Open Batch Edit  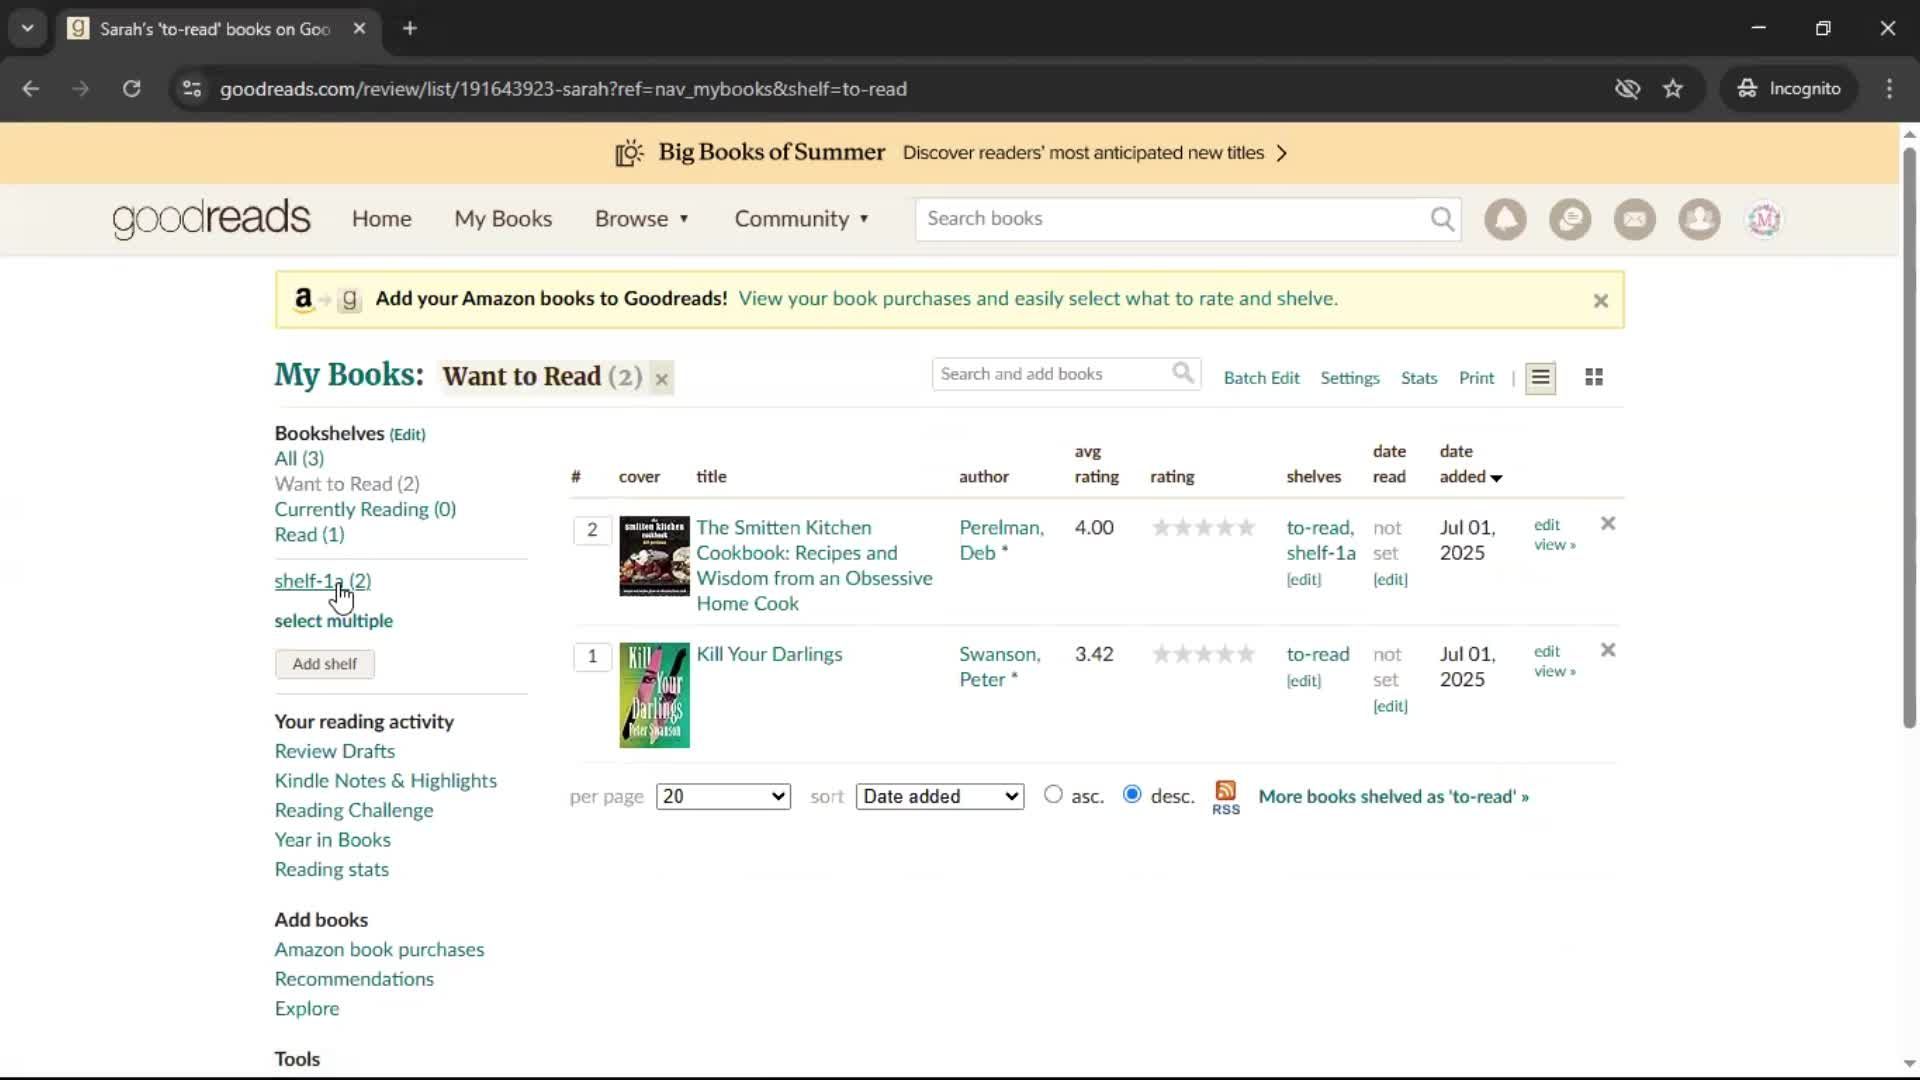pyautogui.click(x=1261, y=378)
